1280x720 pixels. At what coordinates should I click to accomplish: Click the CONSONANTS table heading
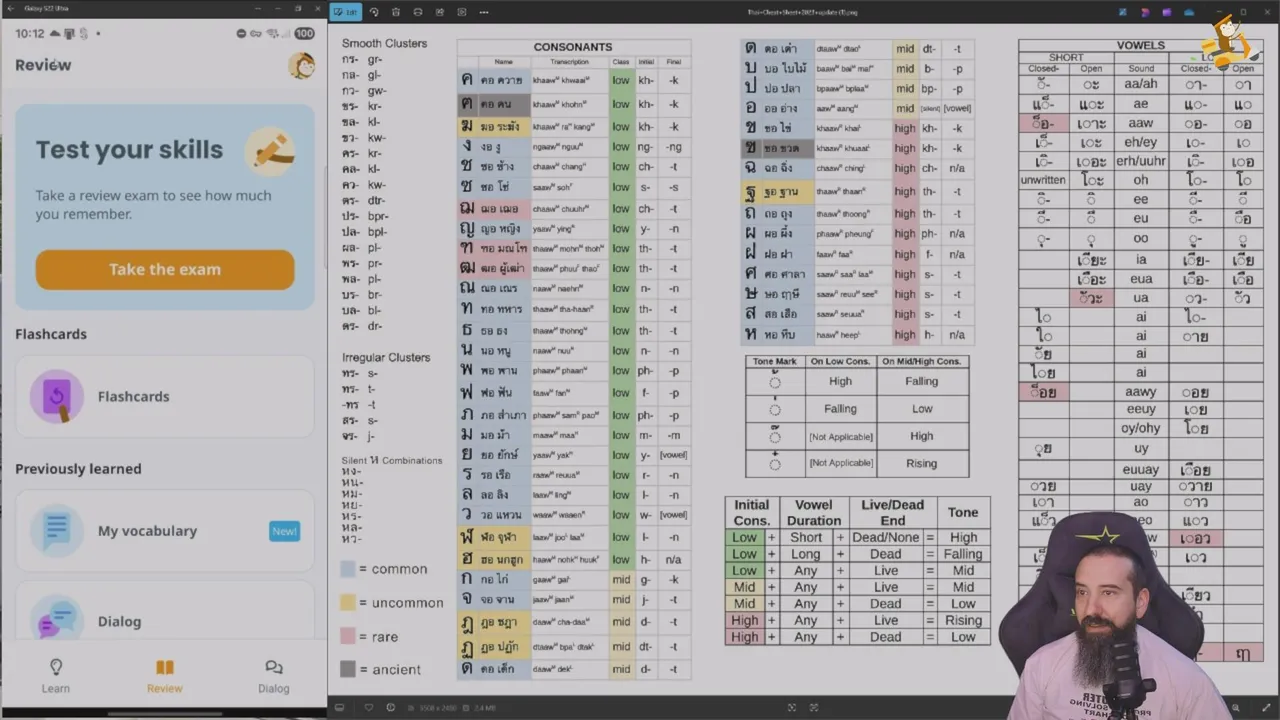(573, 47)
